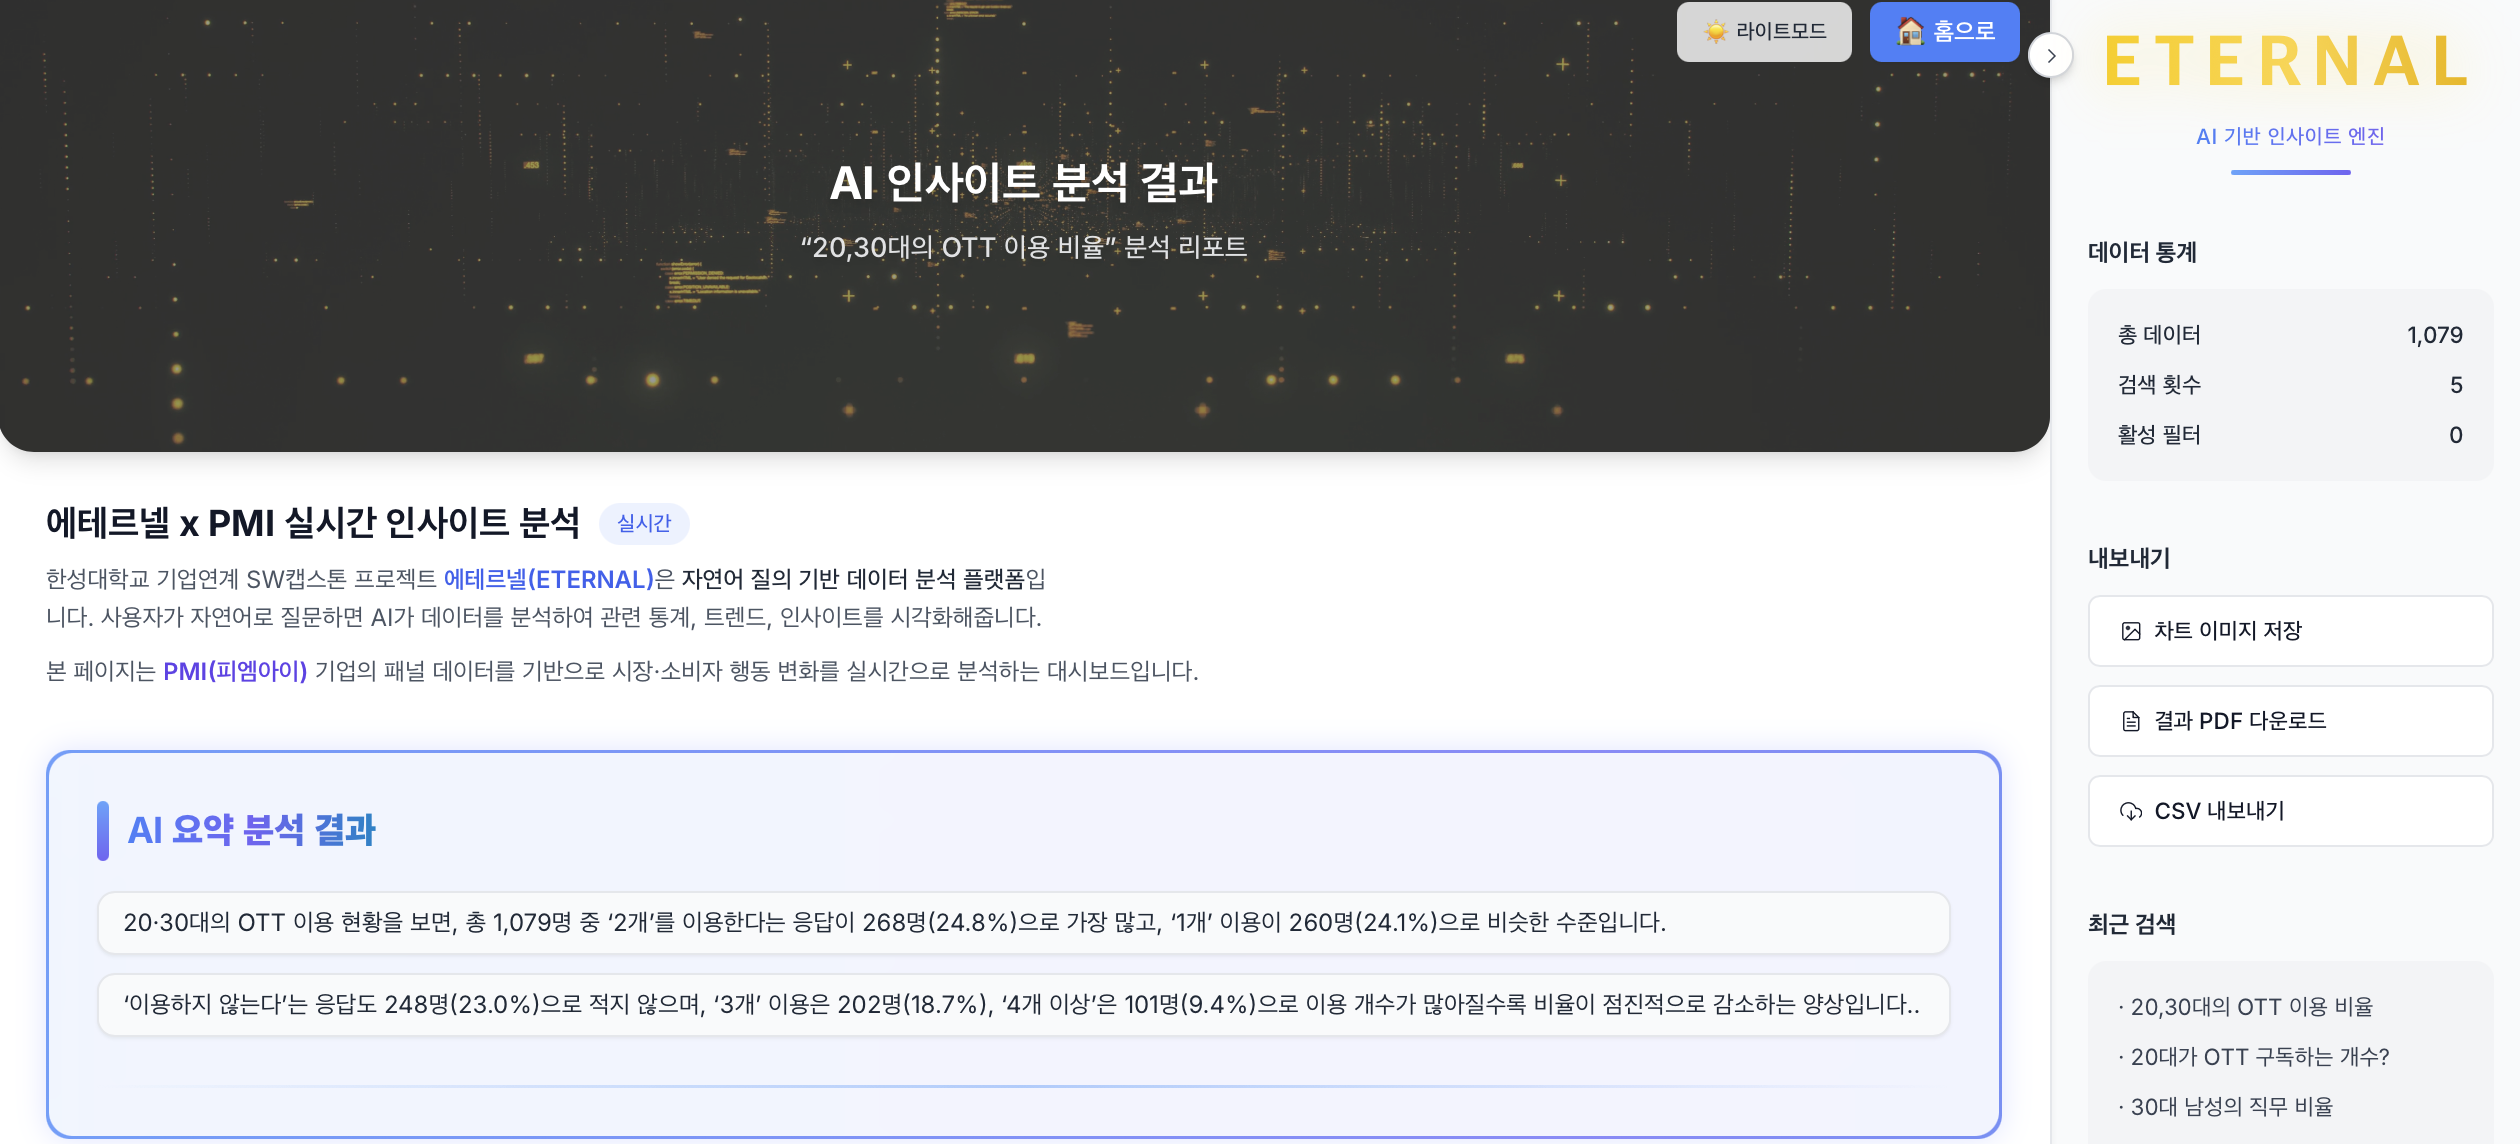Click the AI 요약 분석 결과 heading
The image size is (2520, 1144).
click(252, 830)
